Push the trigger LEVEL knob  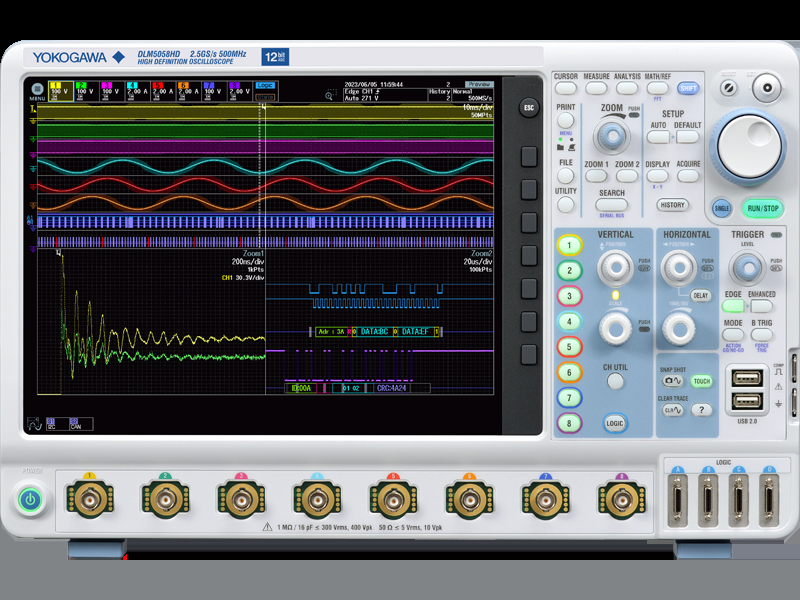(748, 267)
